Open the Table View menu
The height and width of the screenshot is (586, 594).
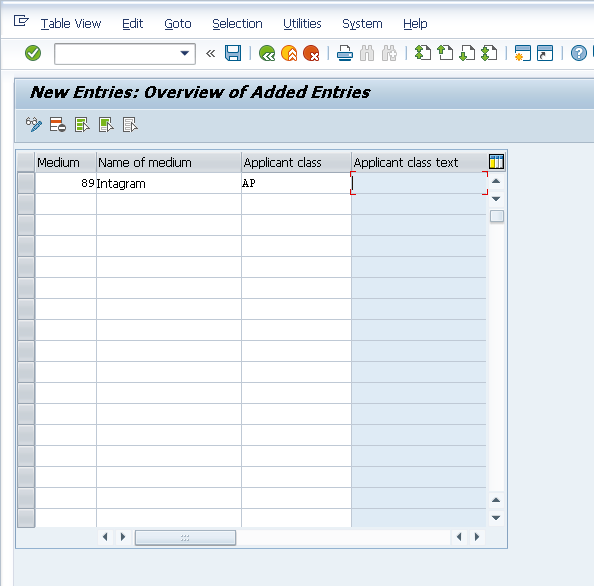point(71,24)
